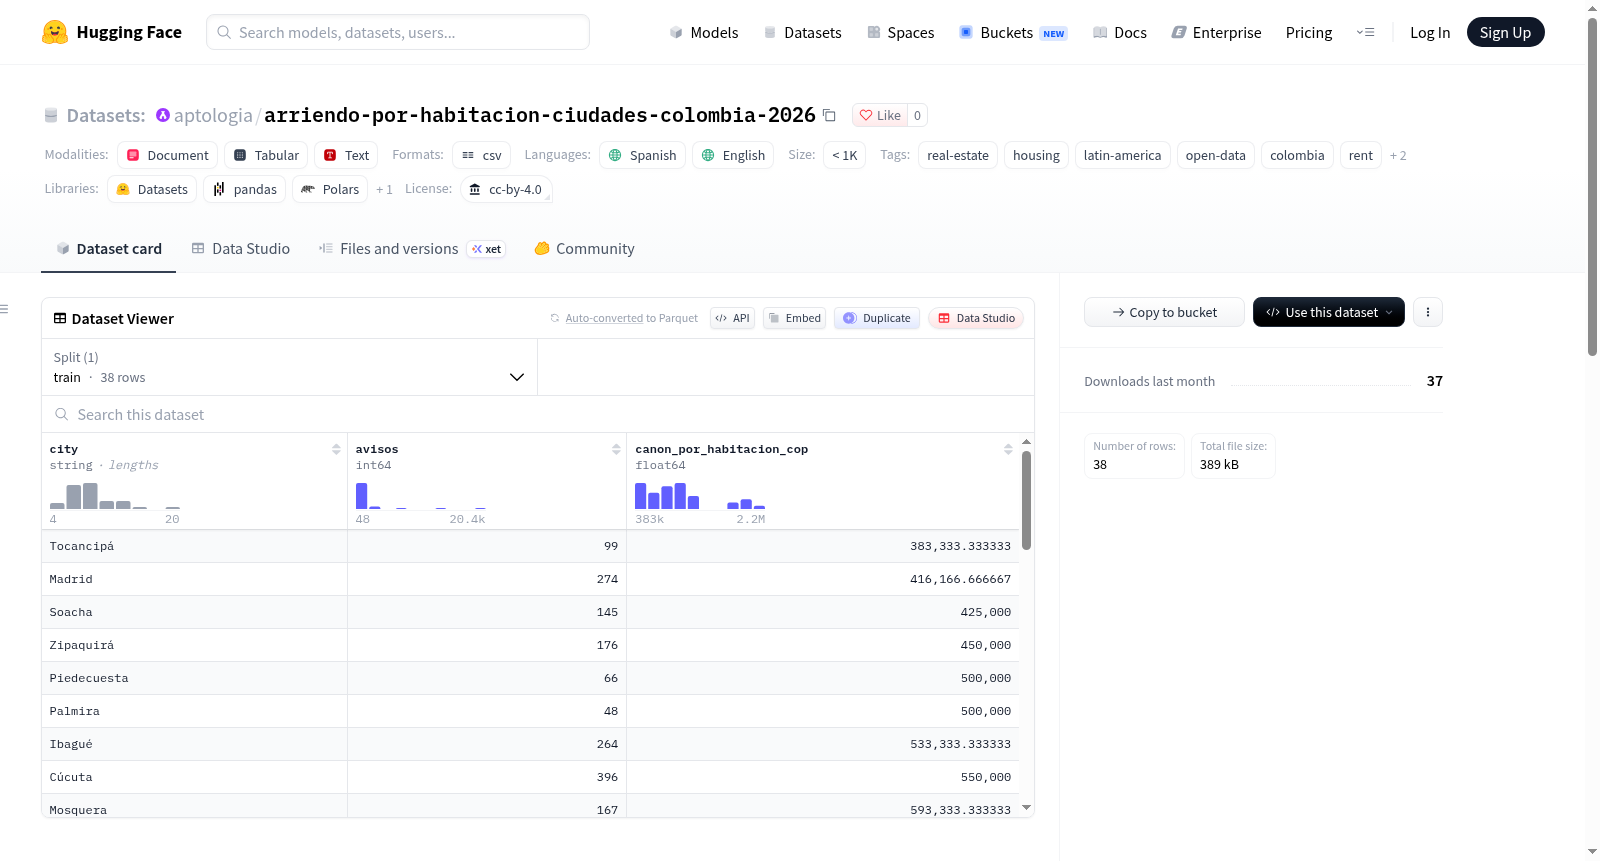Select the Spanish language tag
Screen dimensions: 1600x861
pyautogui.click(x=642, y=155)
